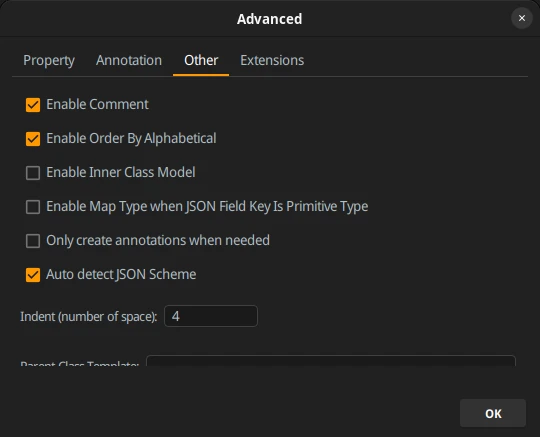
Task: Disable Enable Order By Alphabetical checkbox
Action: tap(33, 139)
